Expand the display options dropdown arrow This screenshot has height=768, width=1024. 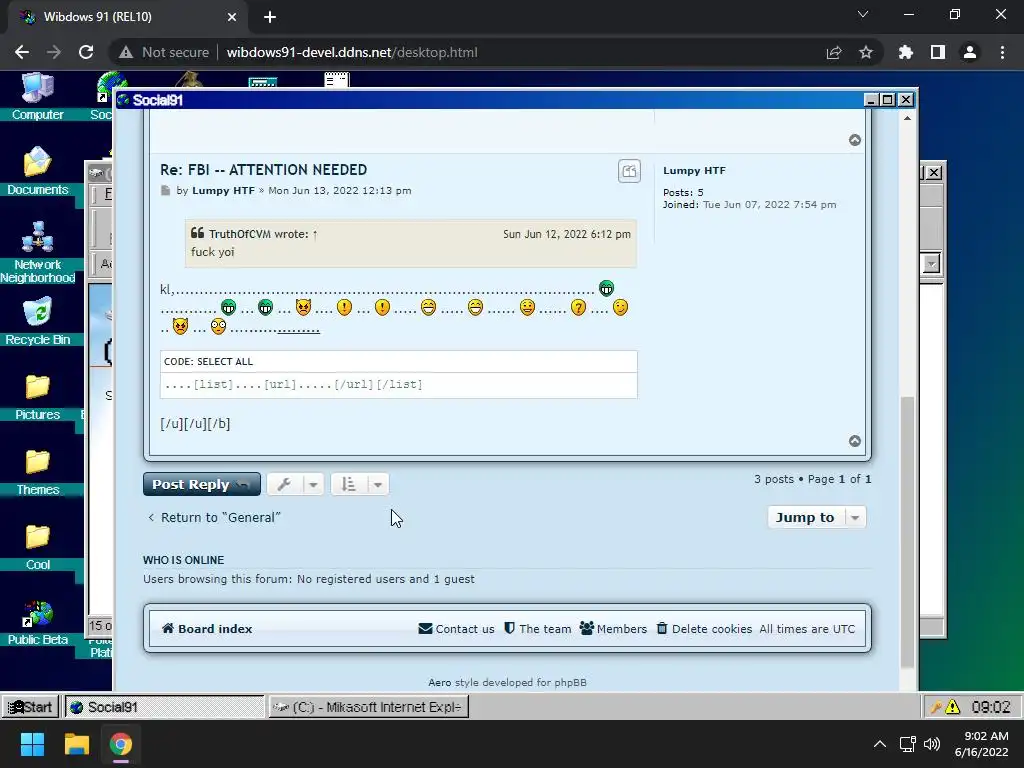377,484
